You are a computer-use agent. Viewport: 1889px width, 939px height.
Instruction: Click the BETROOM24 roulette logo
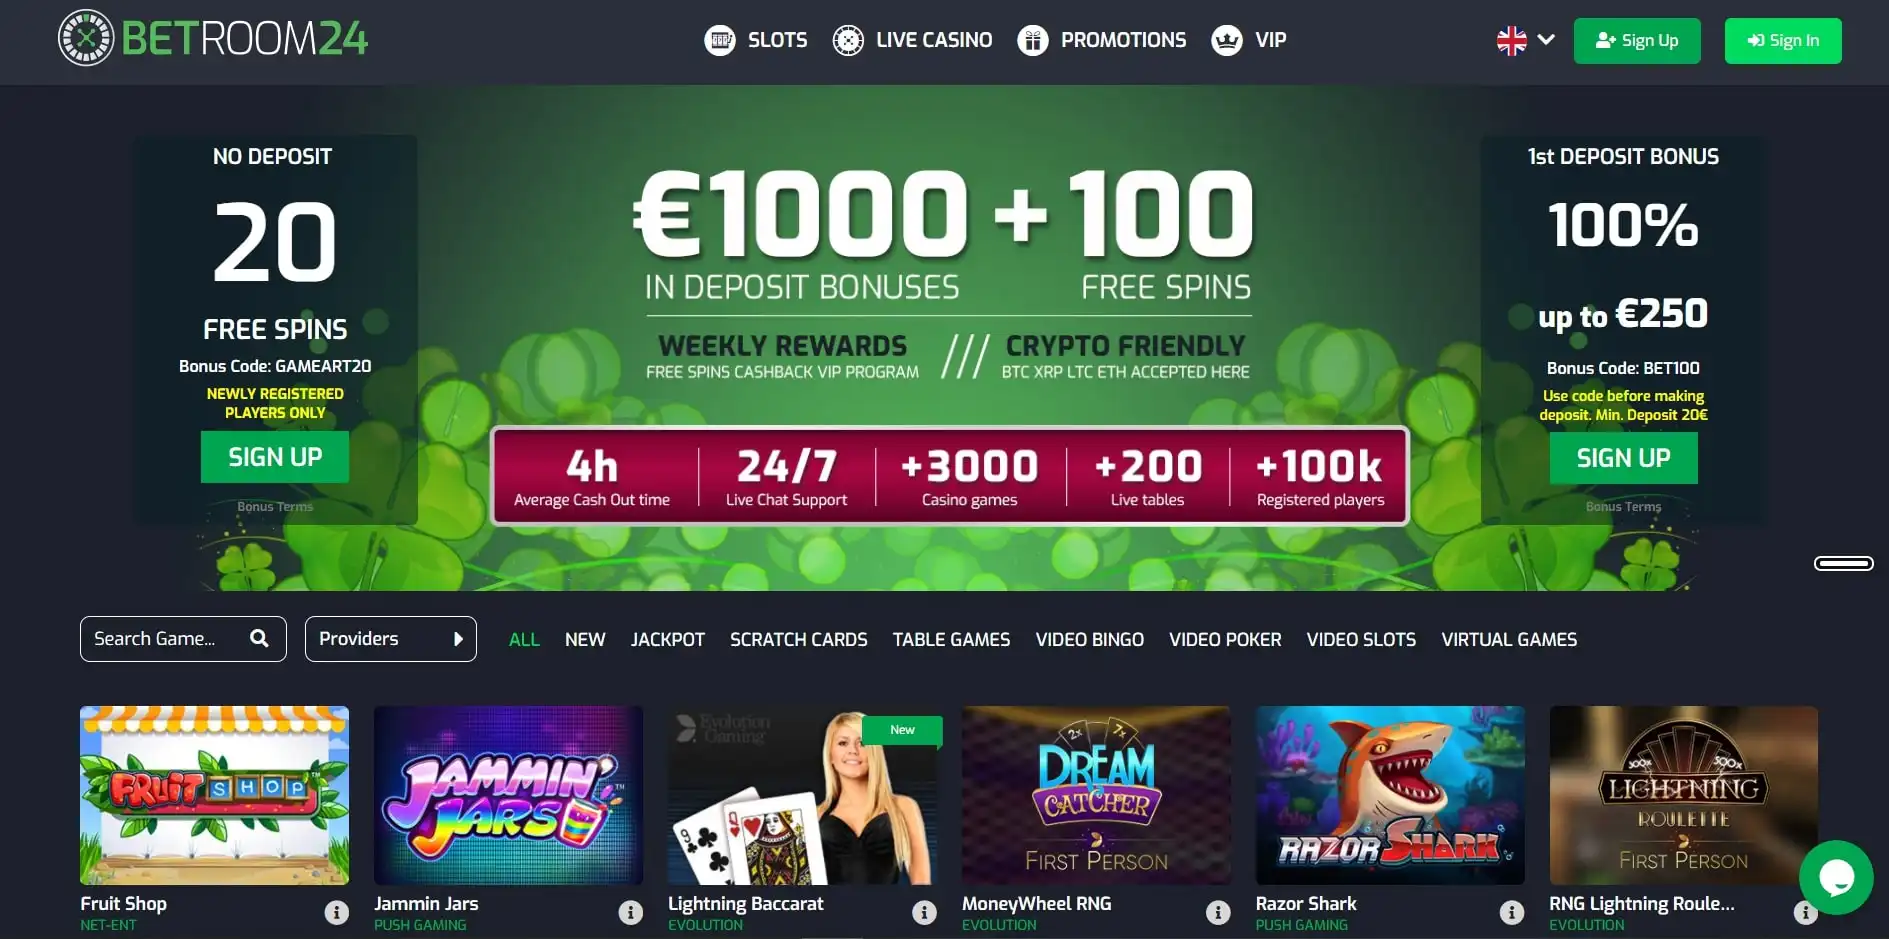point(86,38)
